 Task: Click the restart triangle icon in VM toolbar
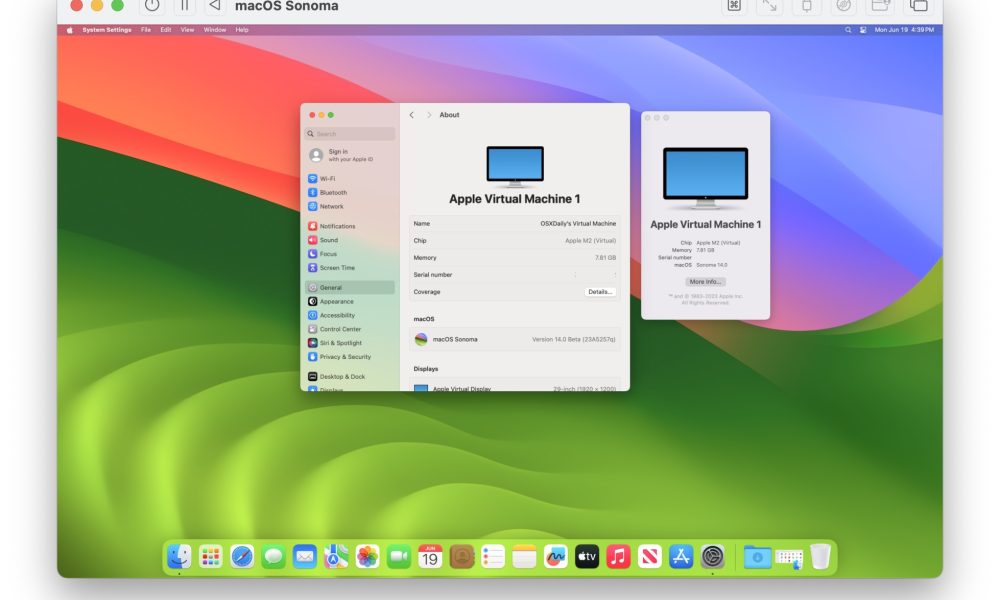(216, 6)
